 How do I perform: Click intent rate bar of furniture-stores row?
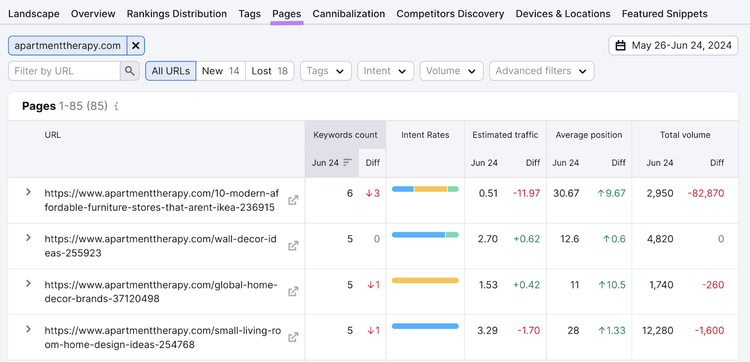click(425, 189)
